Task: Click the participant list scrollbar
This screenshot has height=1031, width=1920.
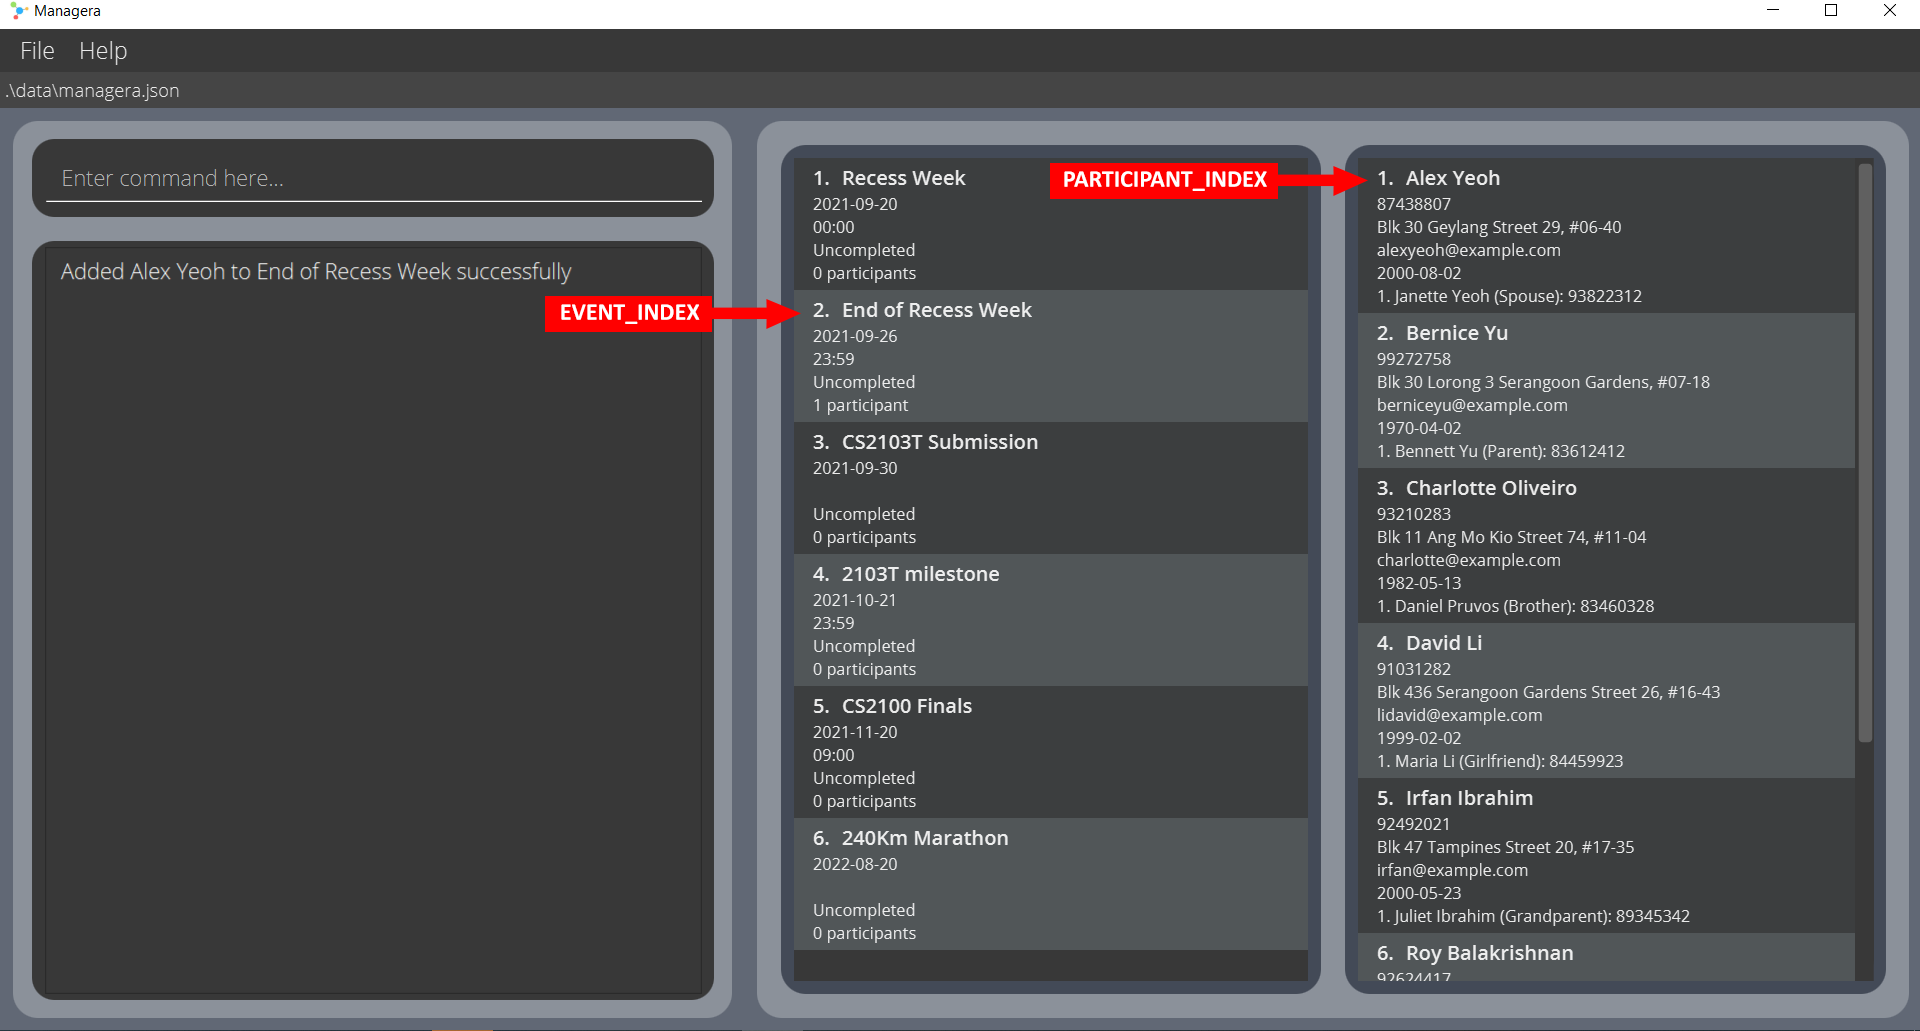Action: tap(1864, 452)
